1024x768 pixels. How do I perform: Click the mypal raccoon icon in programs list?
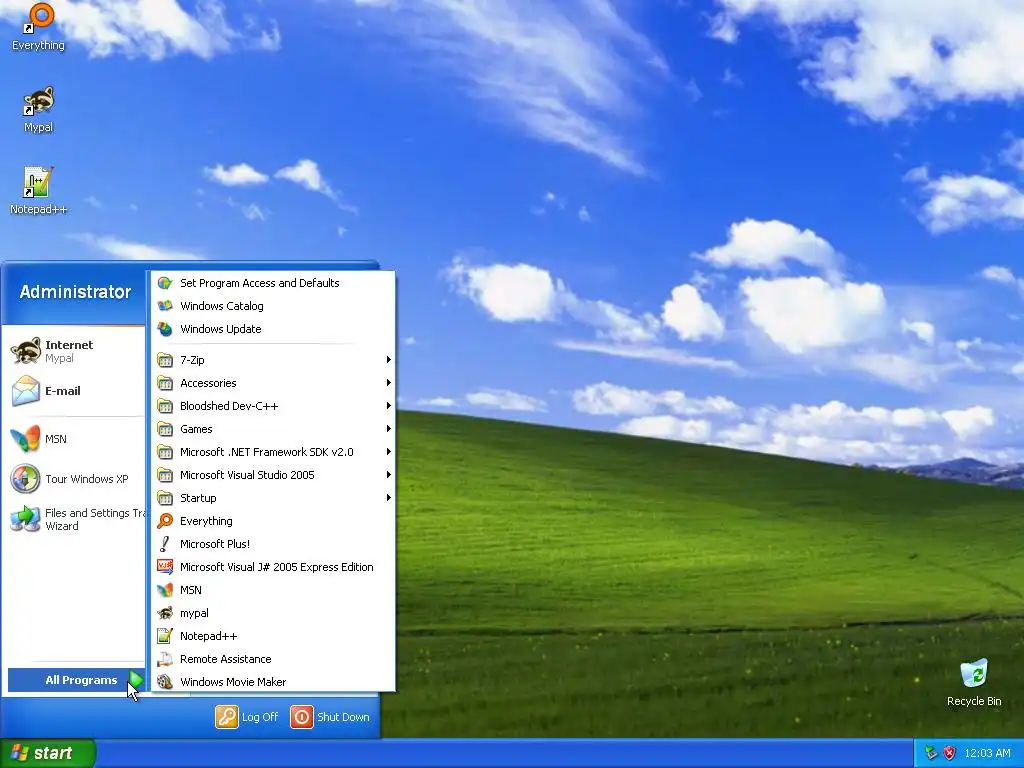[165, 613]
